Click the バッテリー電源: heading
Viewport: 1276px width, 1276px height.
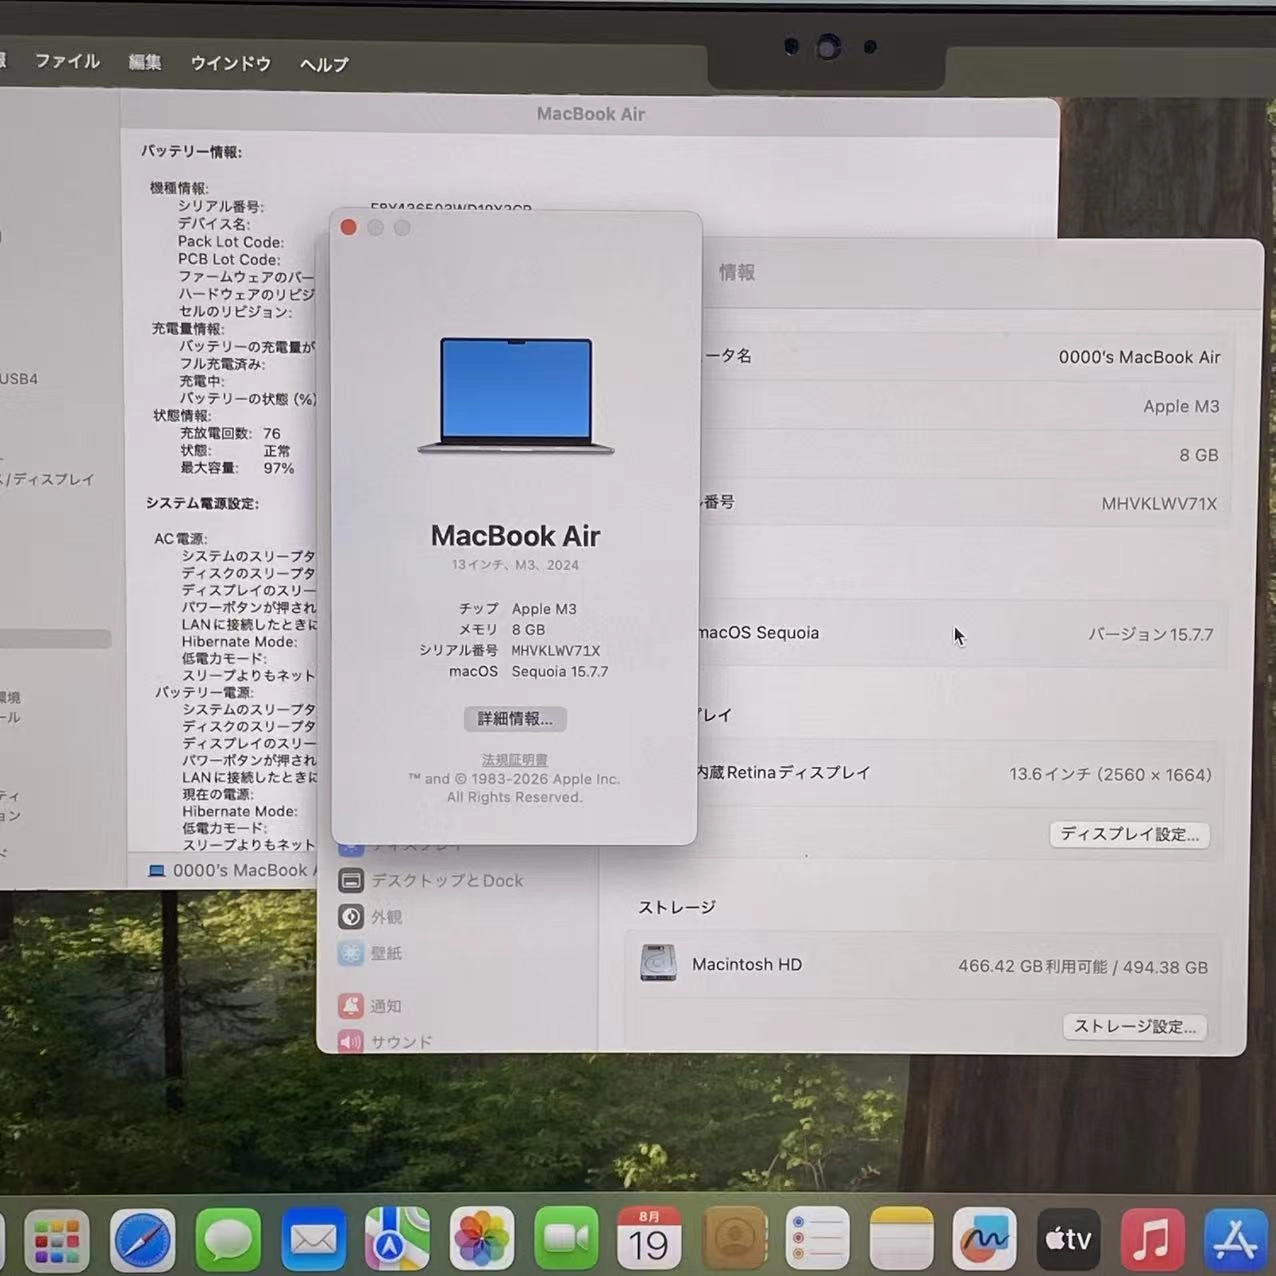coord(204,692)
